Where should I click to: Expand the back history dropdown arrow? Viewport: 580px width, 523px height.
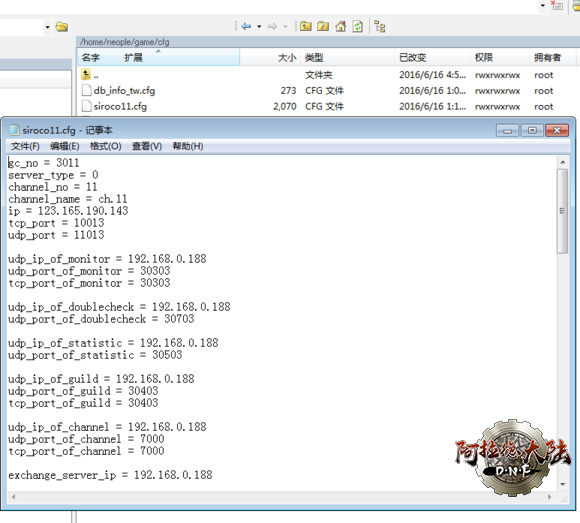pyautogui.click(x=259, y=26)
